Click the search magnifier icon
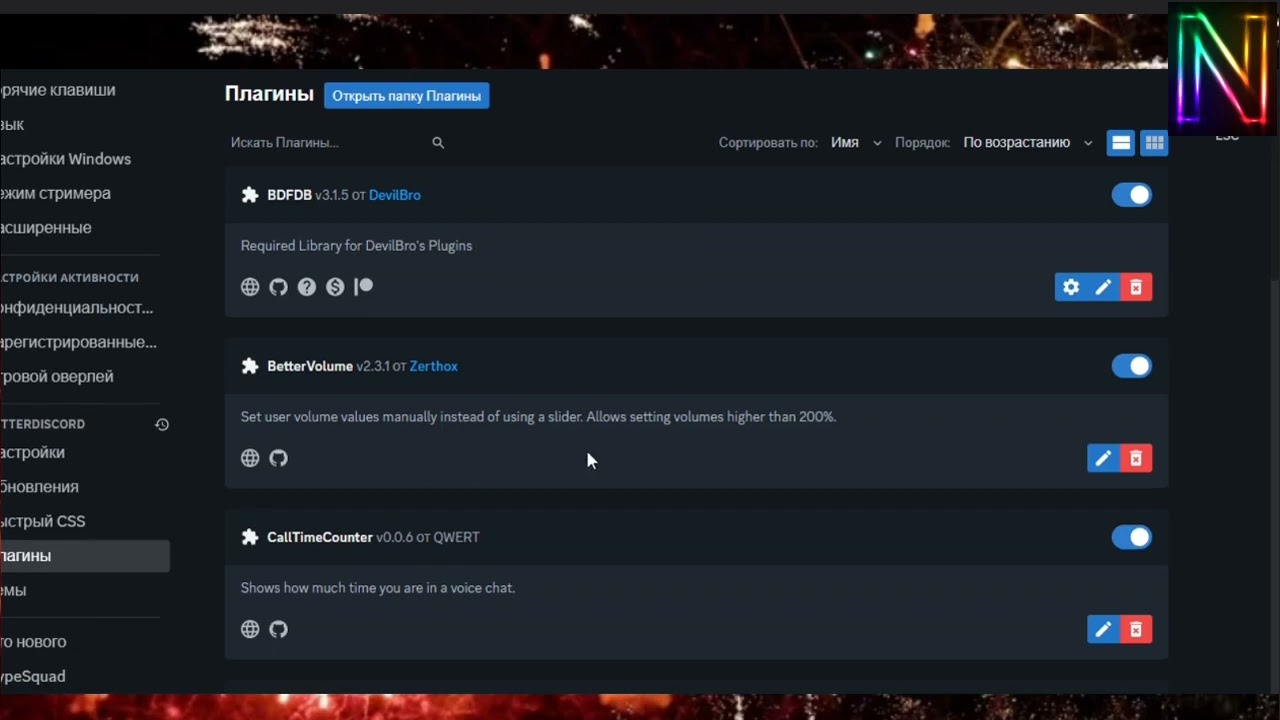This screenshot has width=1280, height=720. pos(438,143)
